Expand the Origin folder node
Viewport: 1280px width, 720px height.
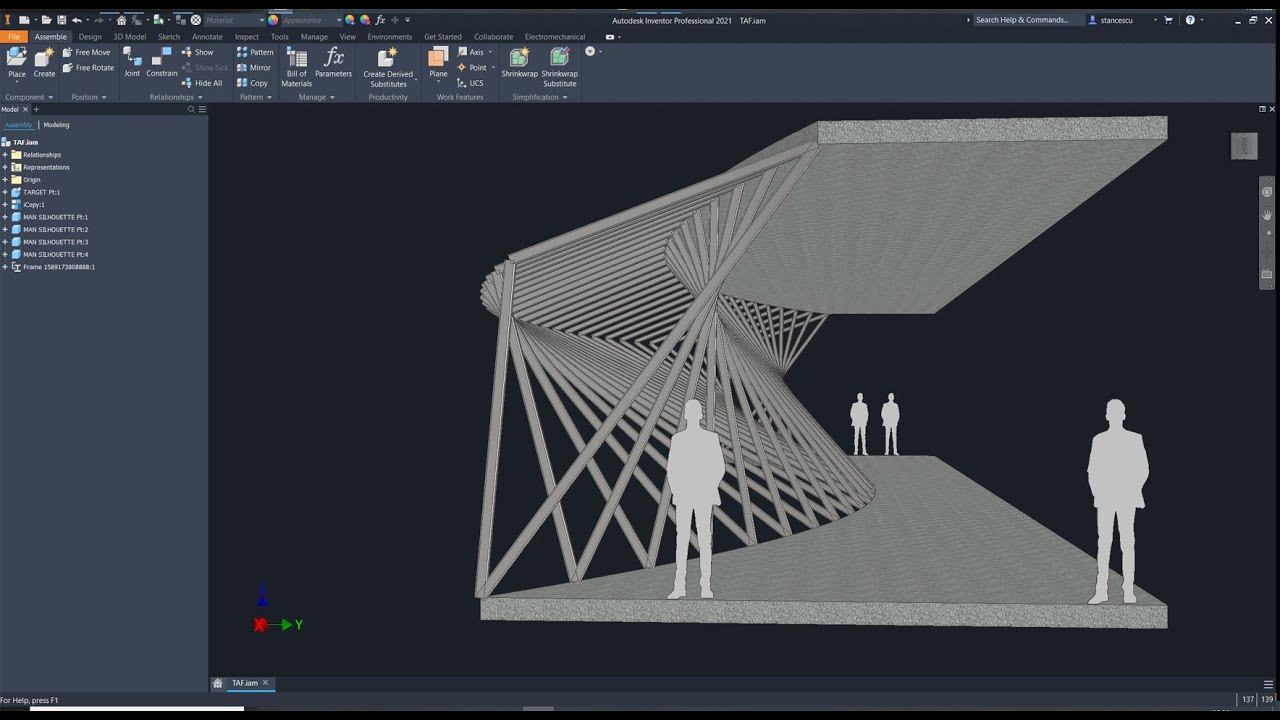(x=5, y=180)
